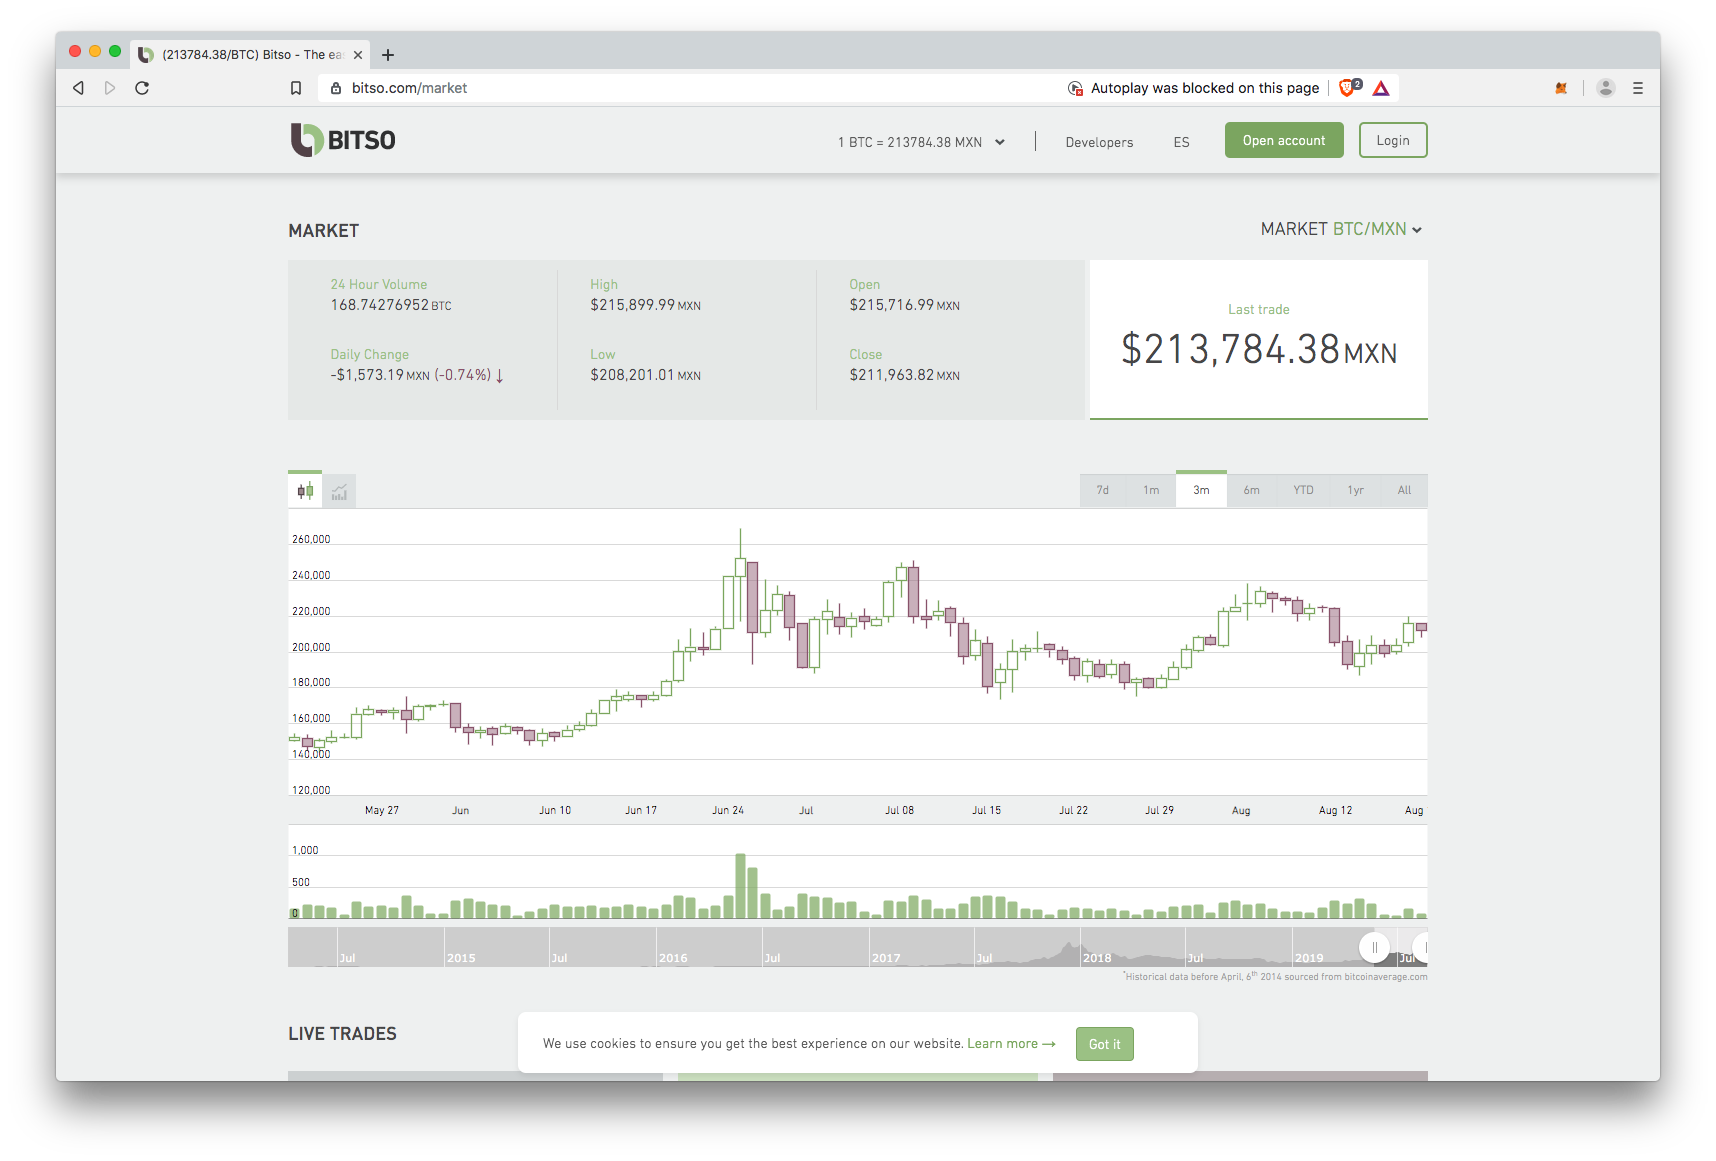Screen dimensions: 1716x1161
Task: Click the Bitso logo
Action: [x=343, y=140]
